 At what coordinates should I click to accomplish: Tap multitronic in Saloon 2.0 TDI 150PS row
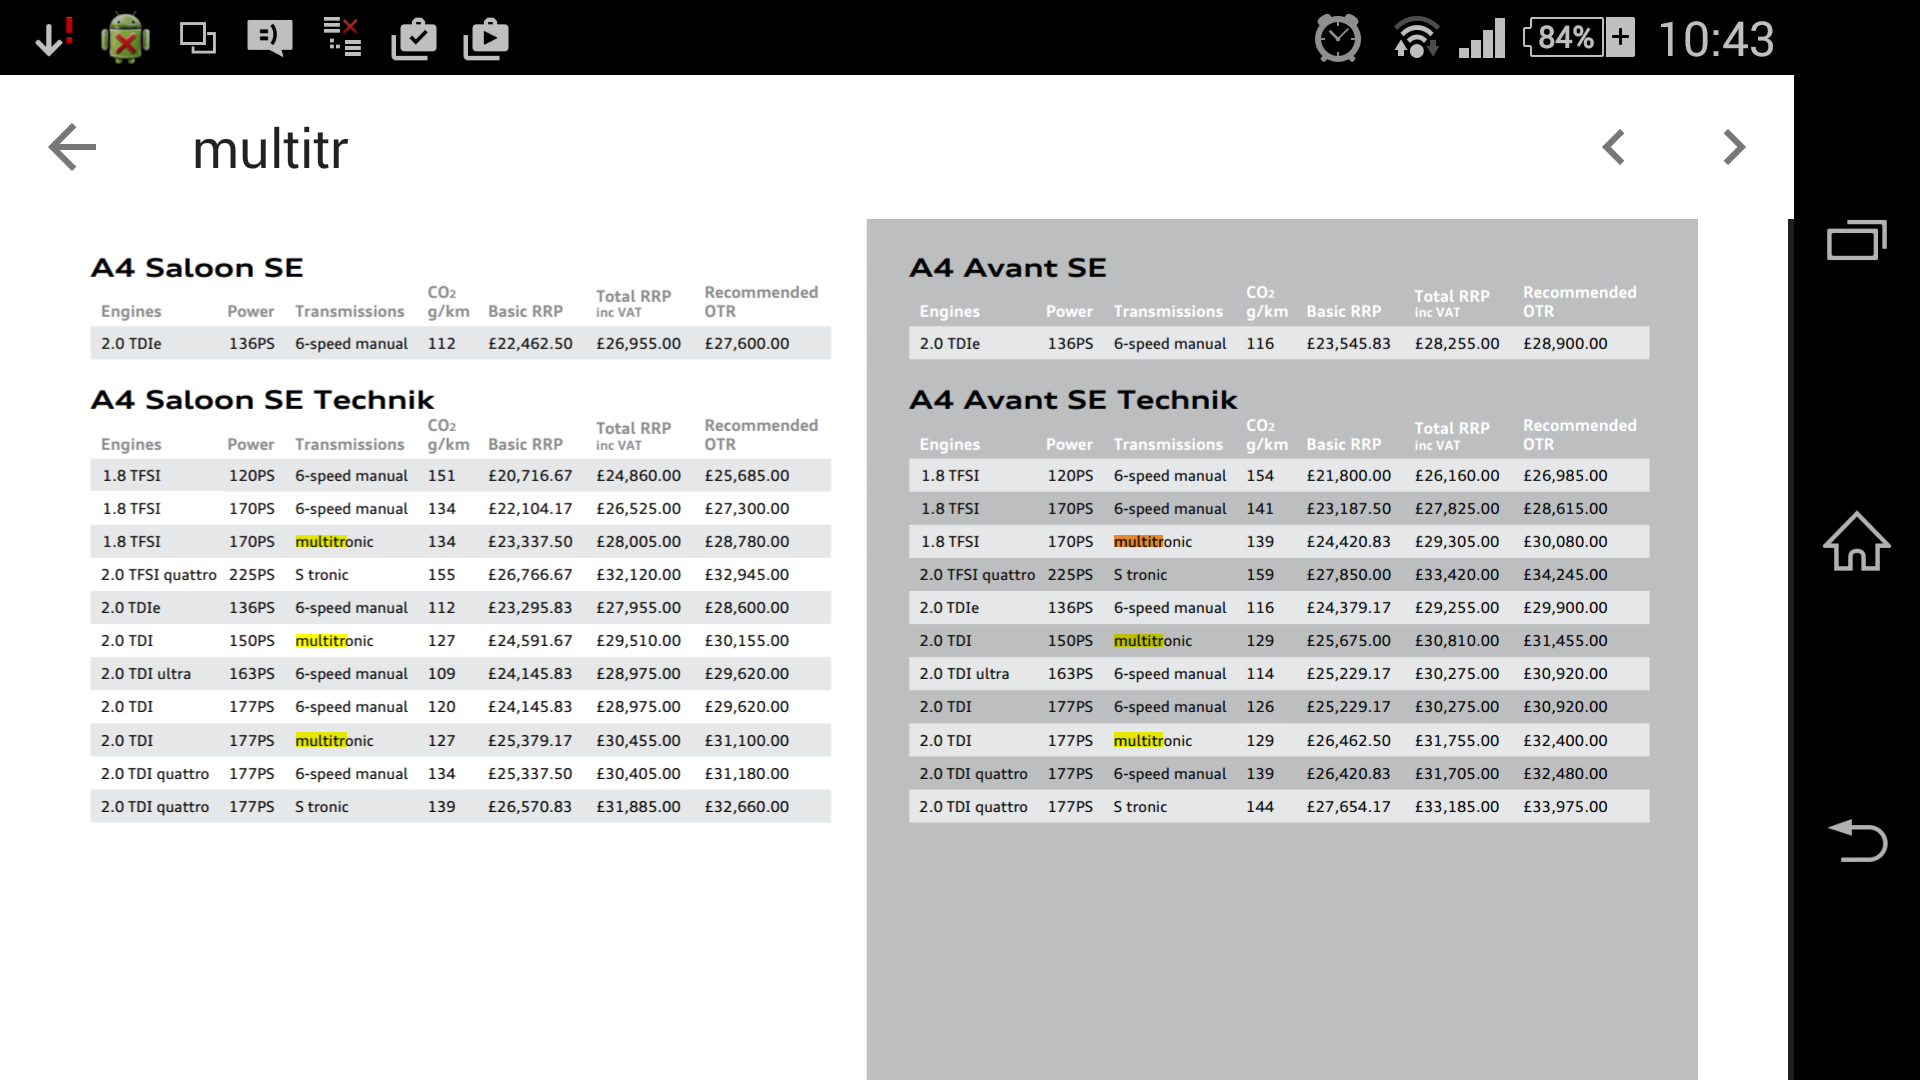(334, 641)
